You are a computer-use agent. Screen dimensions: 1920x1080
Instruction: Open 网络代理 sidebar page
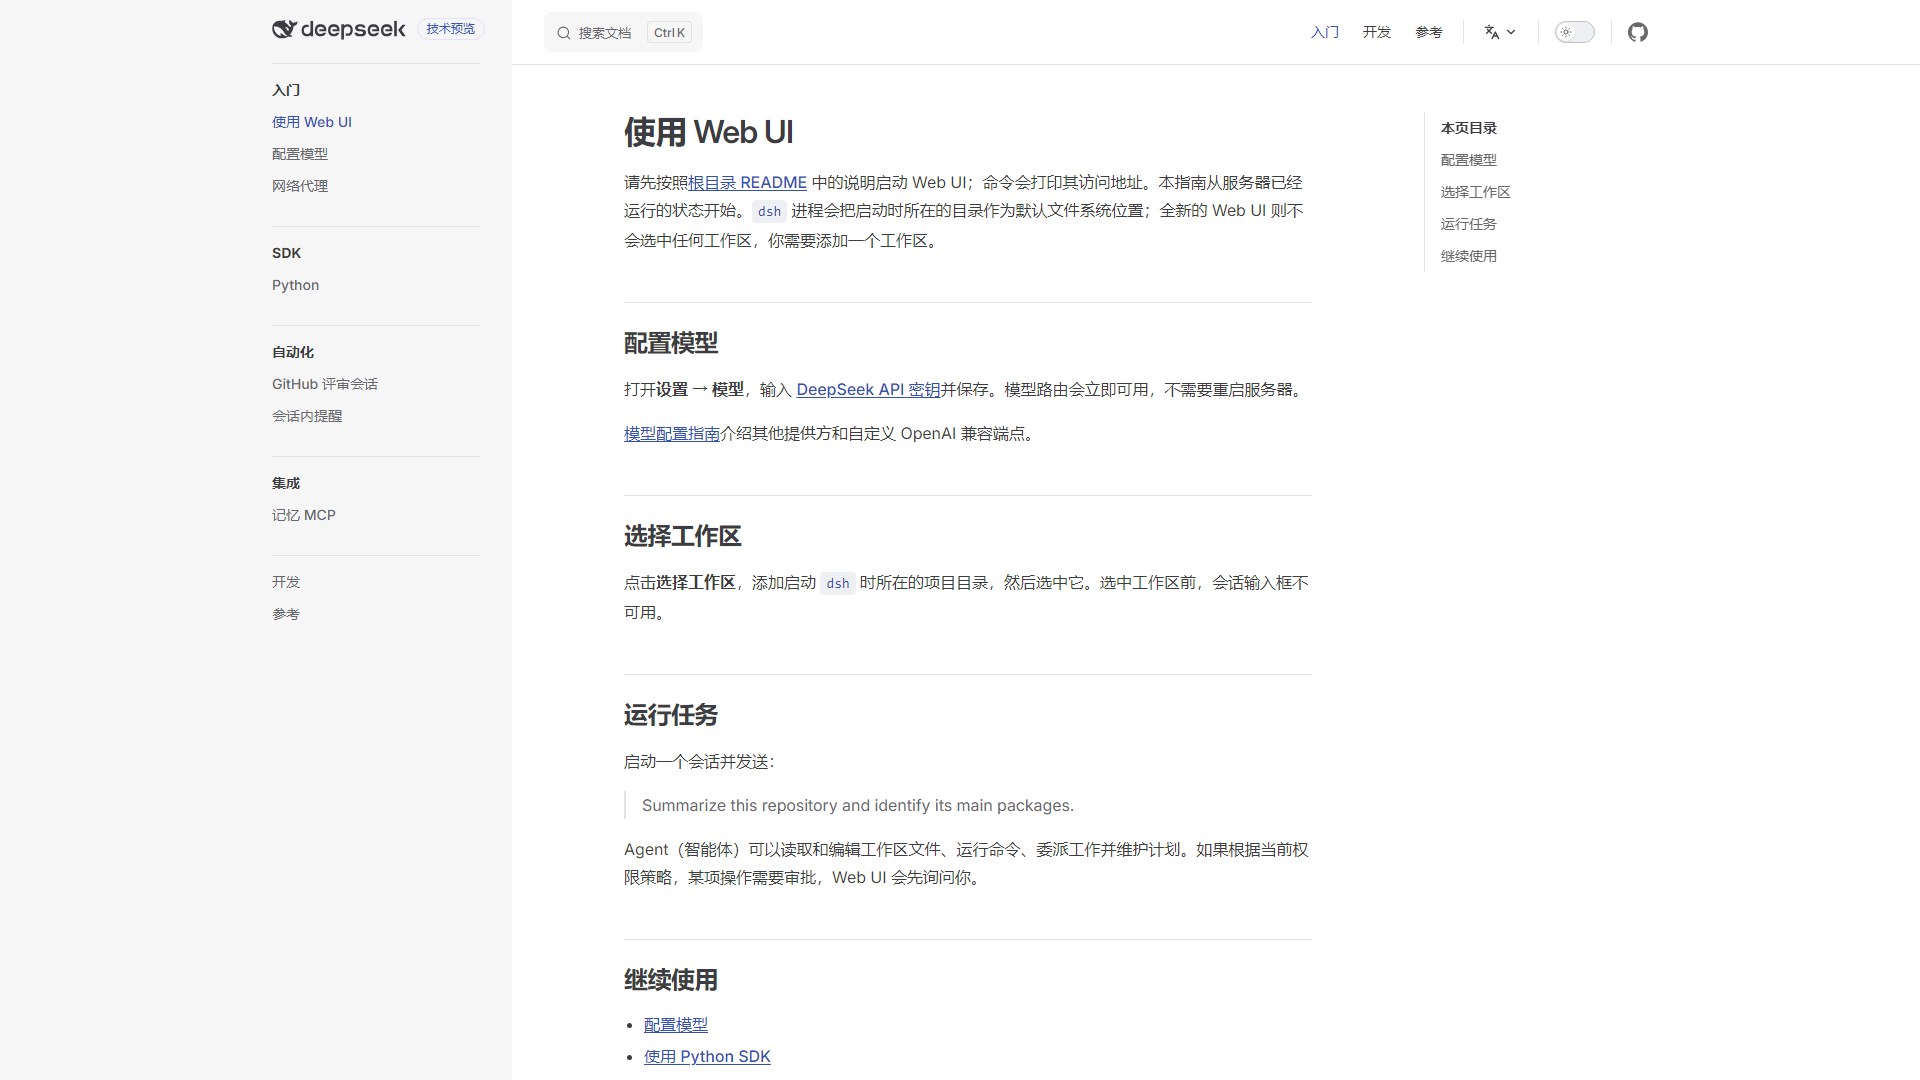300,186
